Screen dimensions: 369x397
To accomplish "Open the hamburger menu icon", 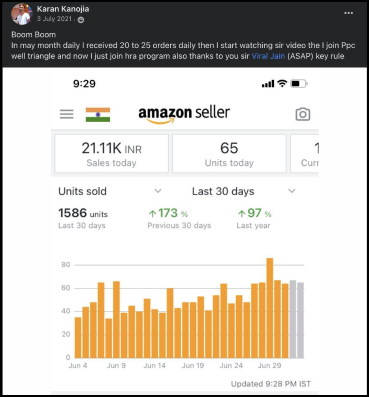I will click(67, 114).
